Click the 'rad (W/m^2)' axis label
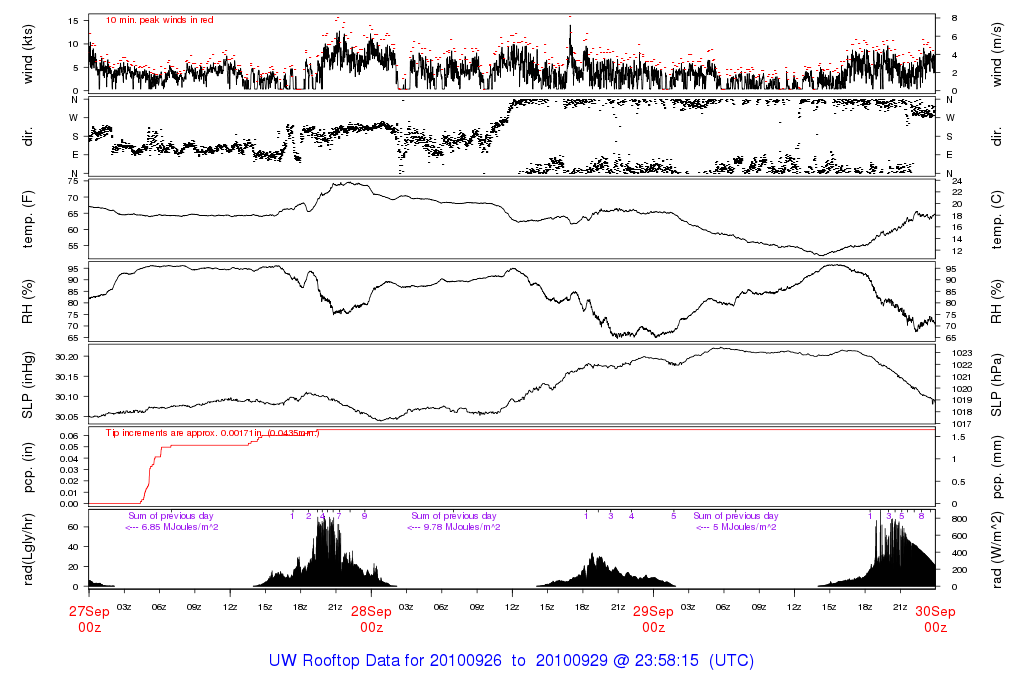Screen dimensions: 1024x700 click(x=997, y=549)
